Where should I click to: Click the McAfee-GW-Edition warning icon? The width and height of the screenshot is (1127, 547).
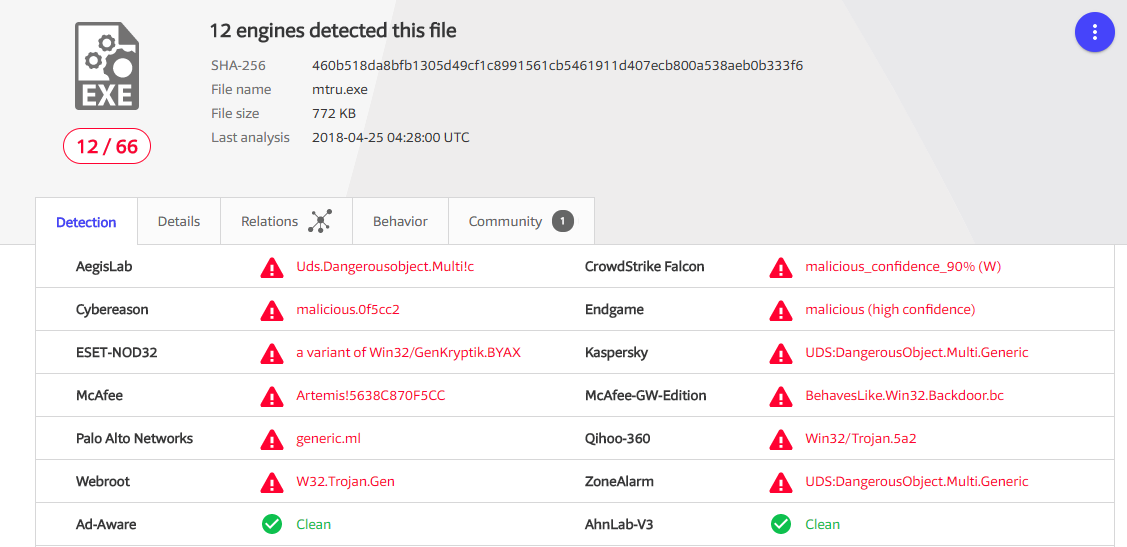coord(781,396)
